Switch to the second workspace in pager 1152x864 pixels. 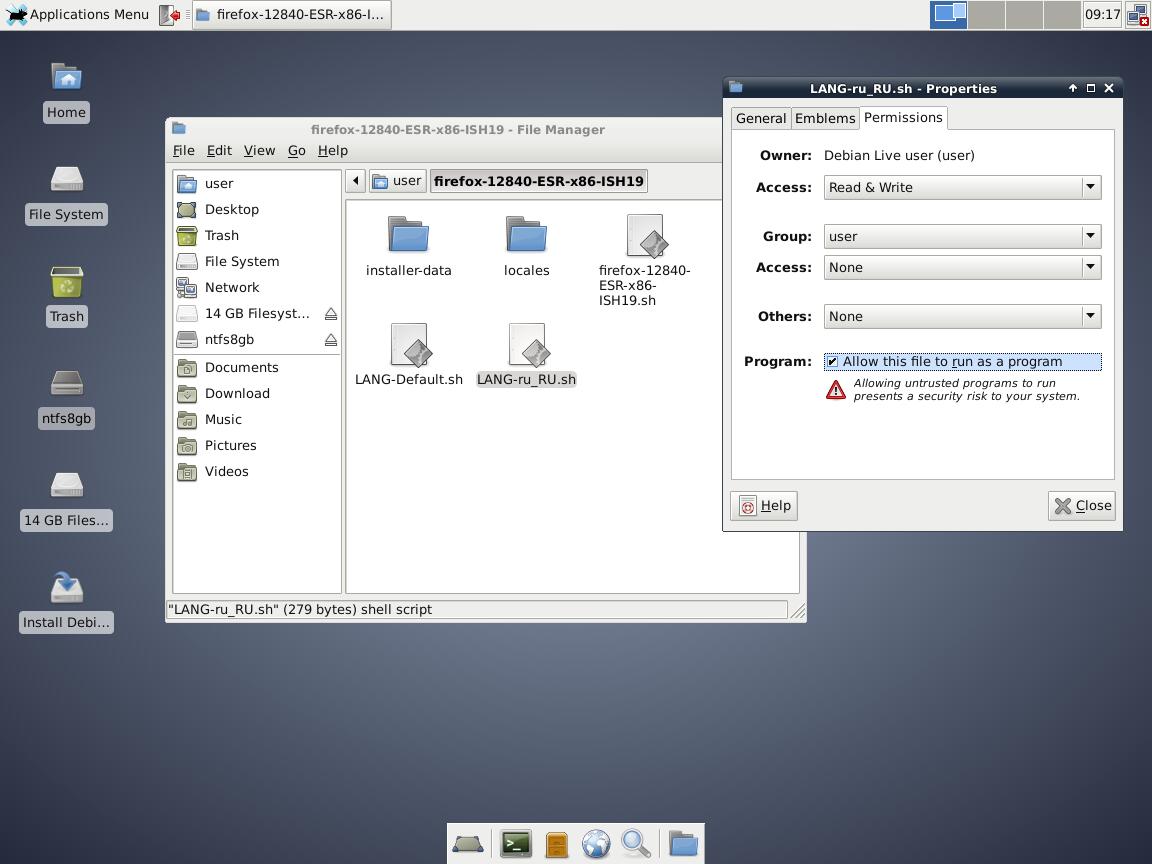(986, 15)
